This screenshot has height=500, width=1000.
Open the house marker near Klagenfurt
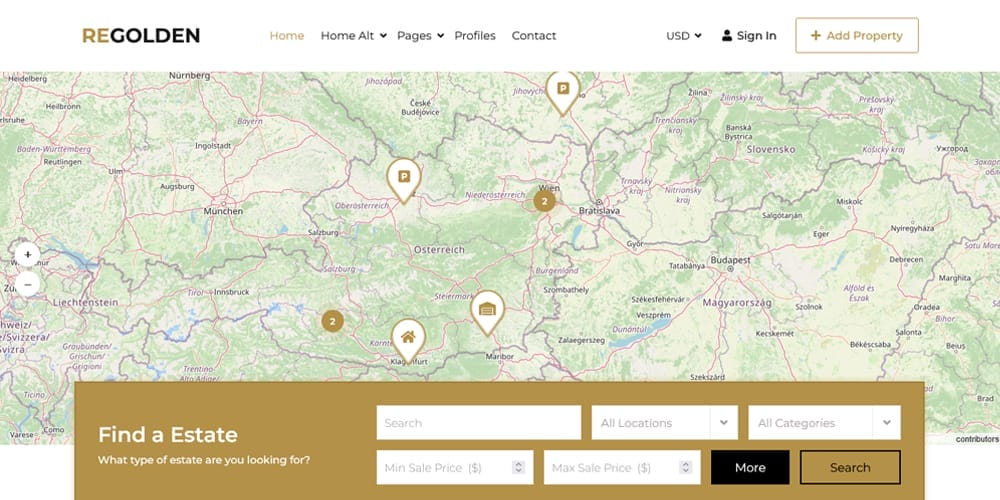408,337
